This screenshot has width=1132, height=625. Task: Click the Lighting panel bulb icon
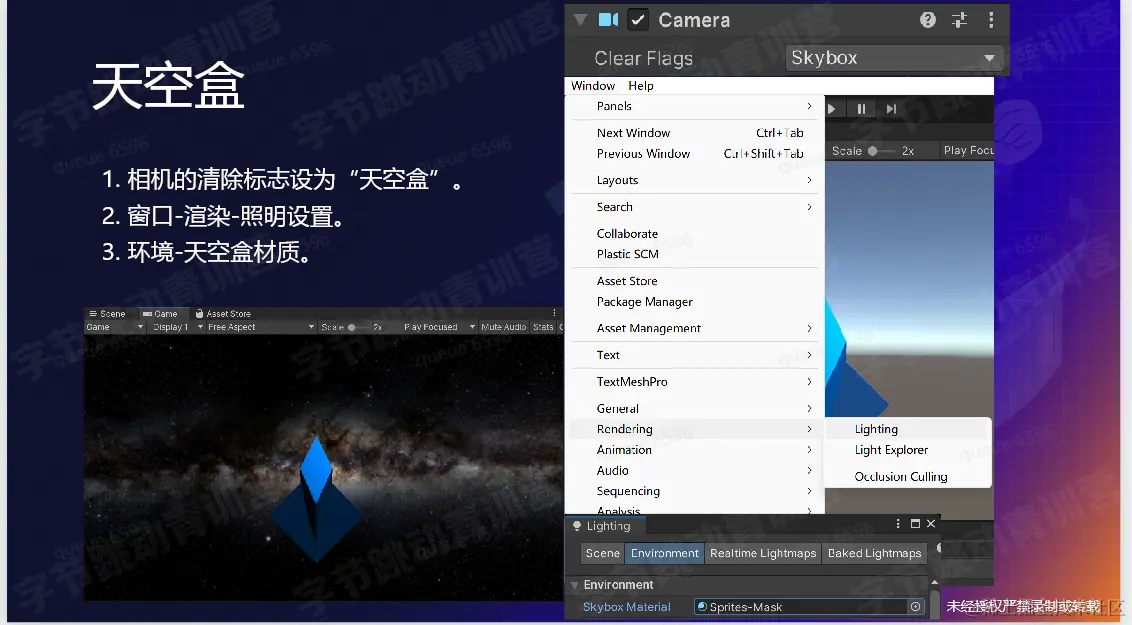click(x=576, y=526)
